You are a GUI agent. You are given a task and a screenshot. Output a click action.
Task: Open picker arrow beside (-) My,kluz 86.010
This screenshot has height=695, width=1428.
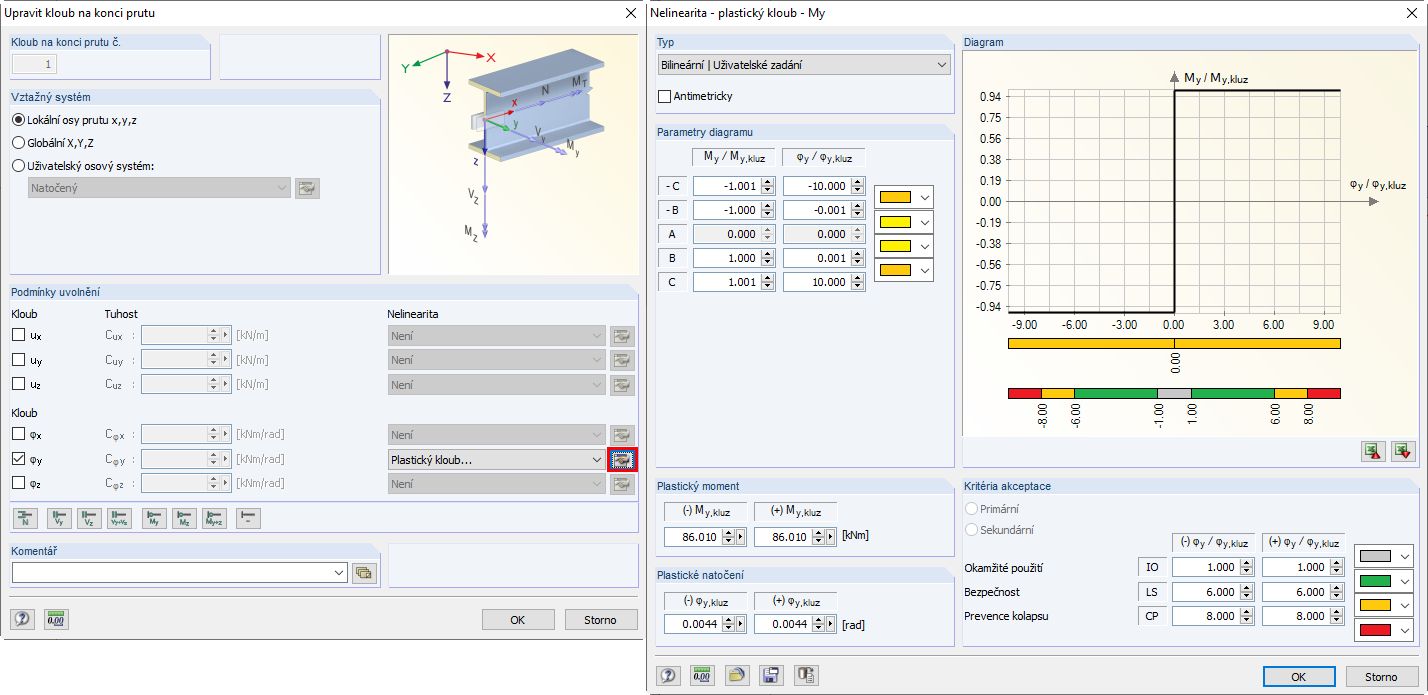tap(741, 537)
